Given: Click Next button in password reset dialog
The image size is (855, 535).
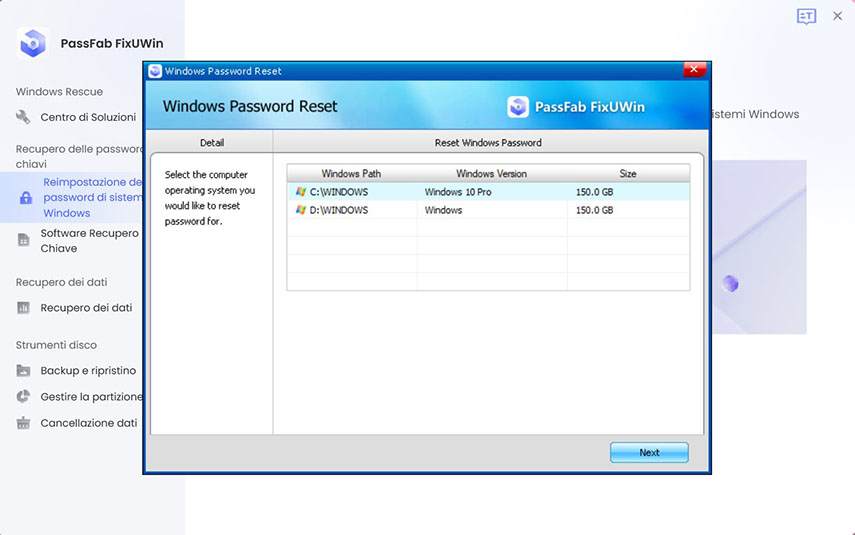Looking at the screenshot, I should 649,452.
